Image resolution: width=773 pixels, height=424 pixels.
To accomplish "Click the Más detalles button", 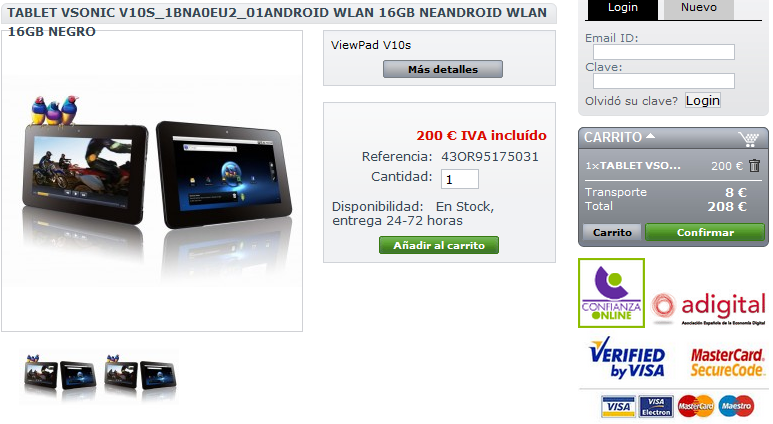I will (x=443, y=69).
